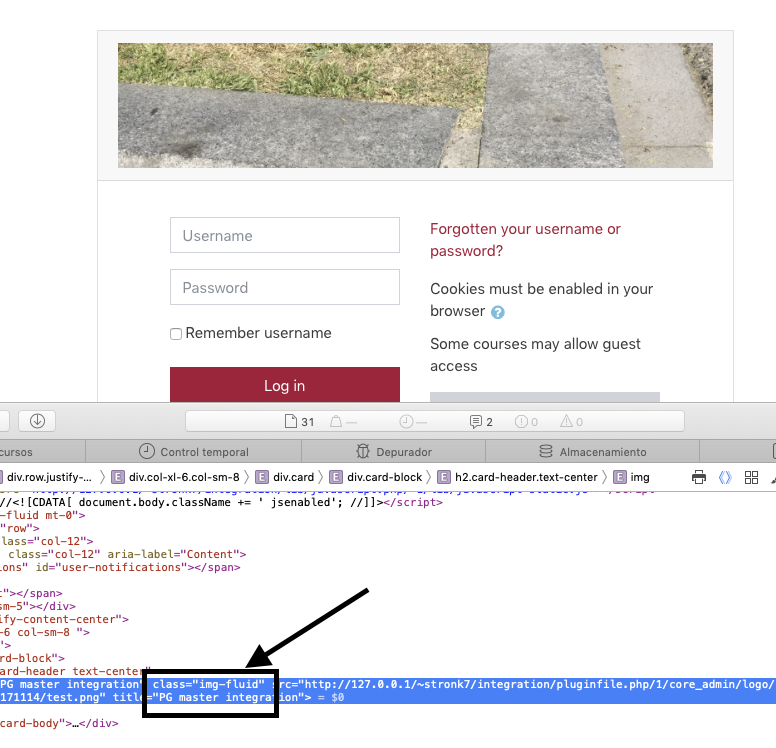This screenshot has width=776, height=748.
Task: Click the 'Some courses may allow guest access' text
Action: click(535, 354)
